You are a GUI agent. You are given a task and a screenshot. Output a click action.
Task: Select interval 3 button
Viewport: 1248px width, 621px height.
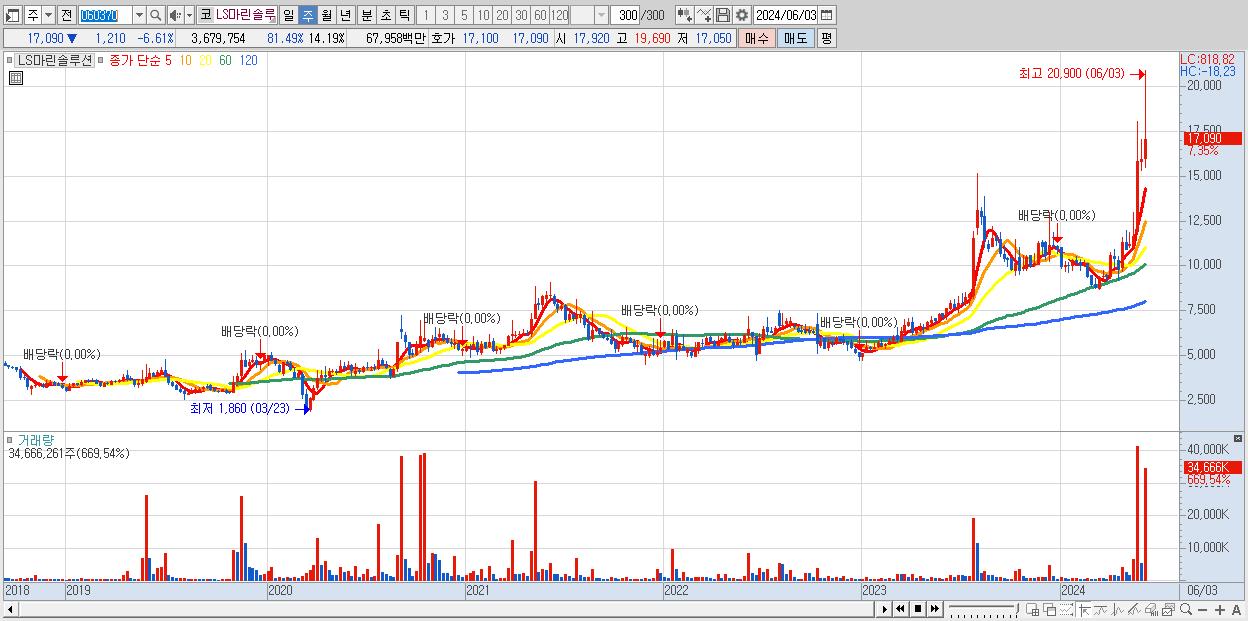[x=445, y=15]
